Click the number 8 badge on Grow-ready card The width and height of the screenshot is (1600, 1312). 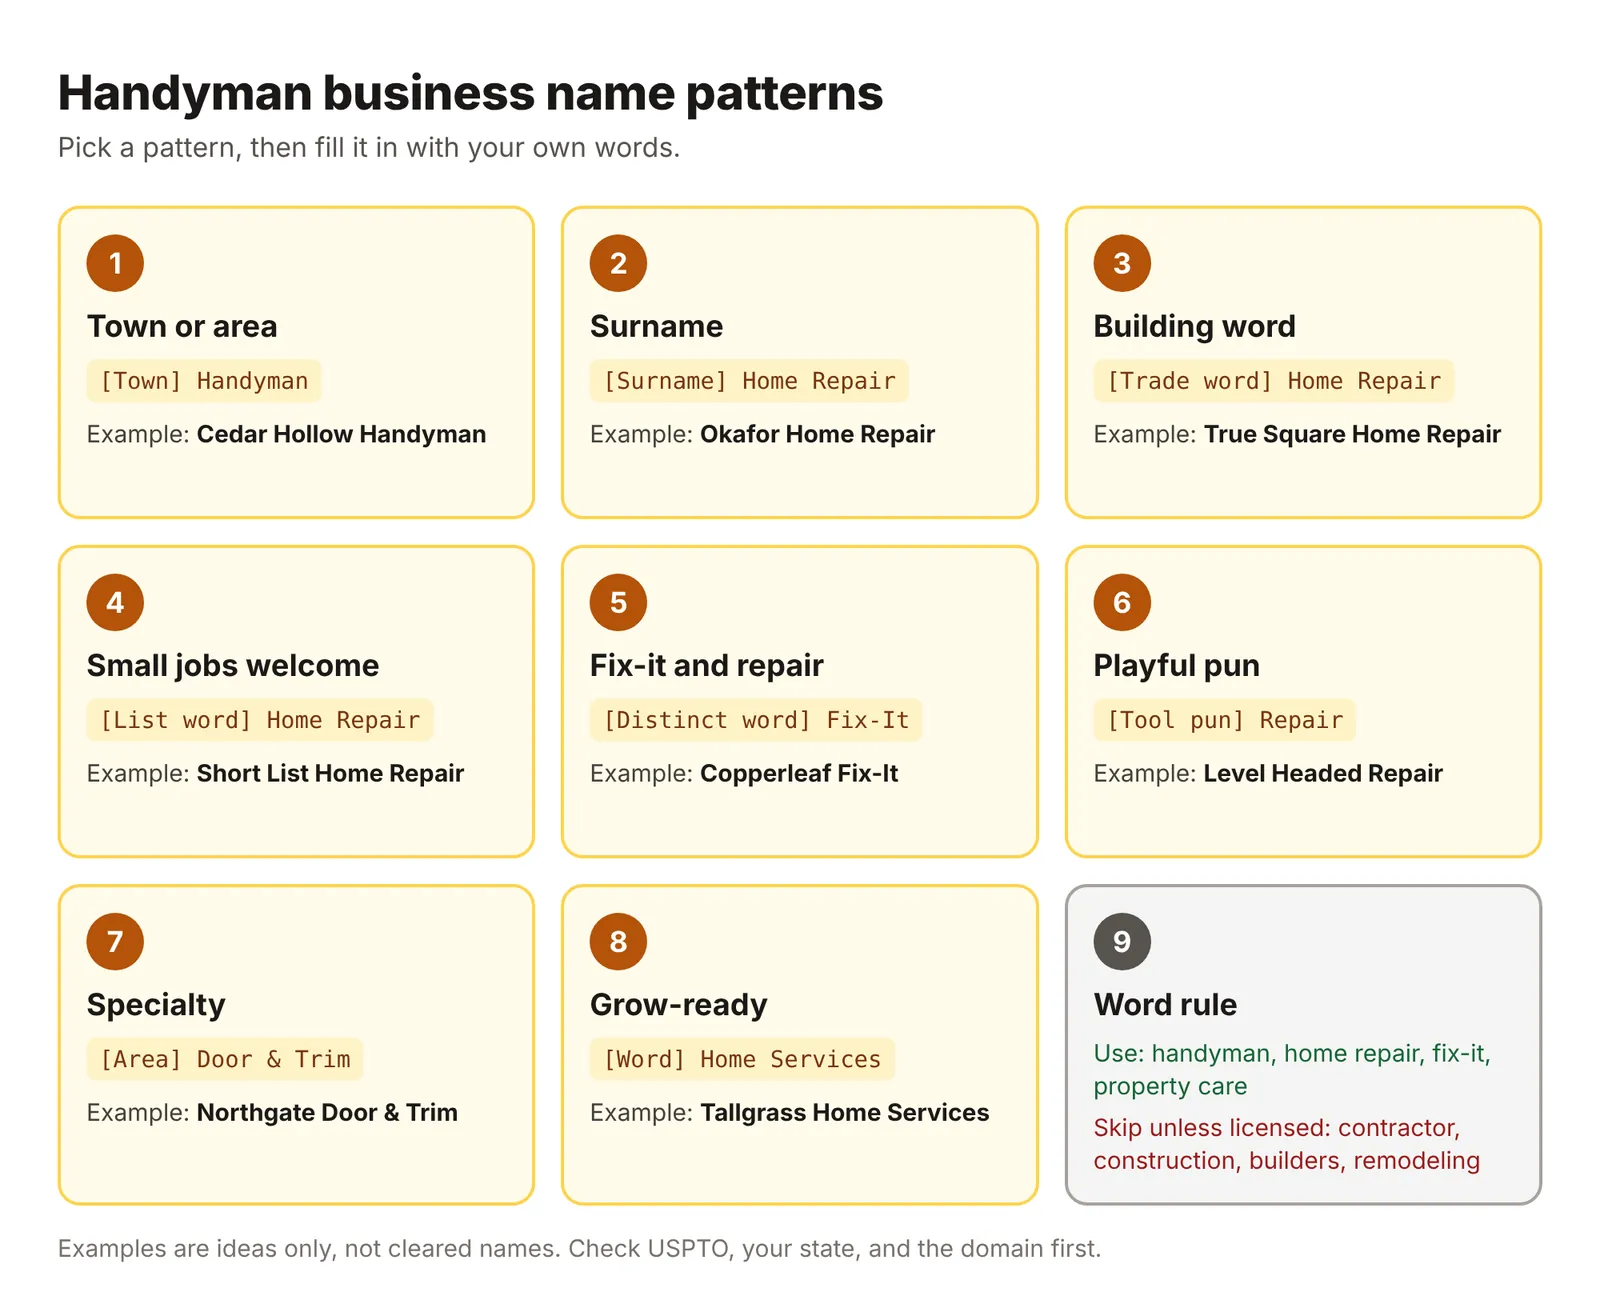tap(618, 941)
